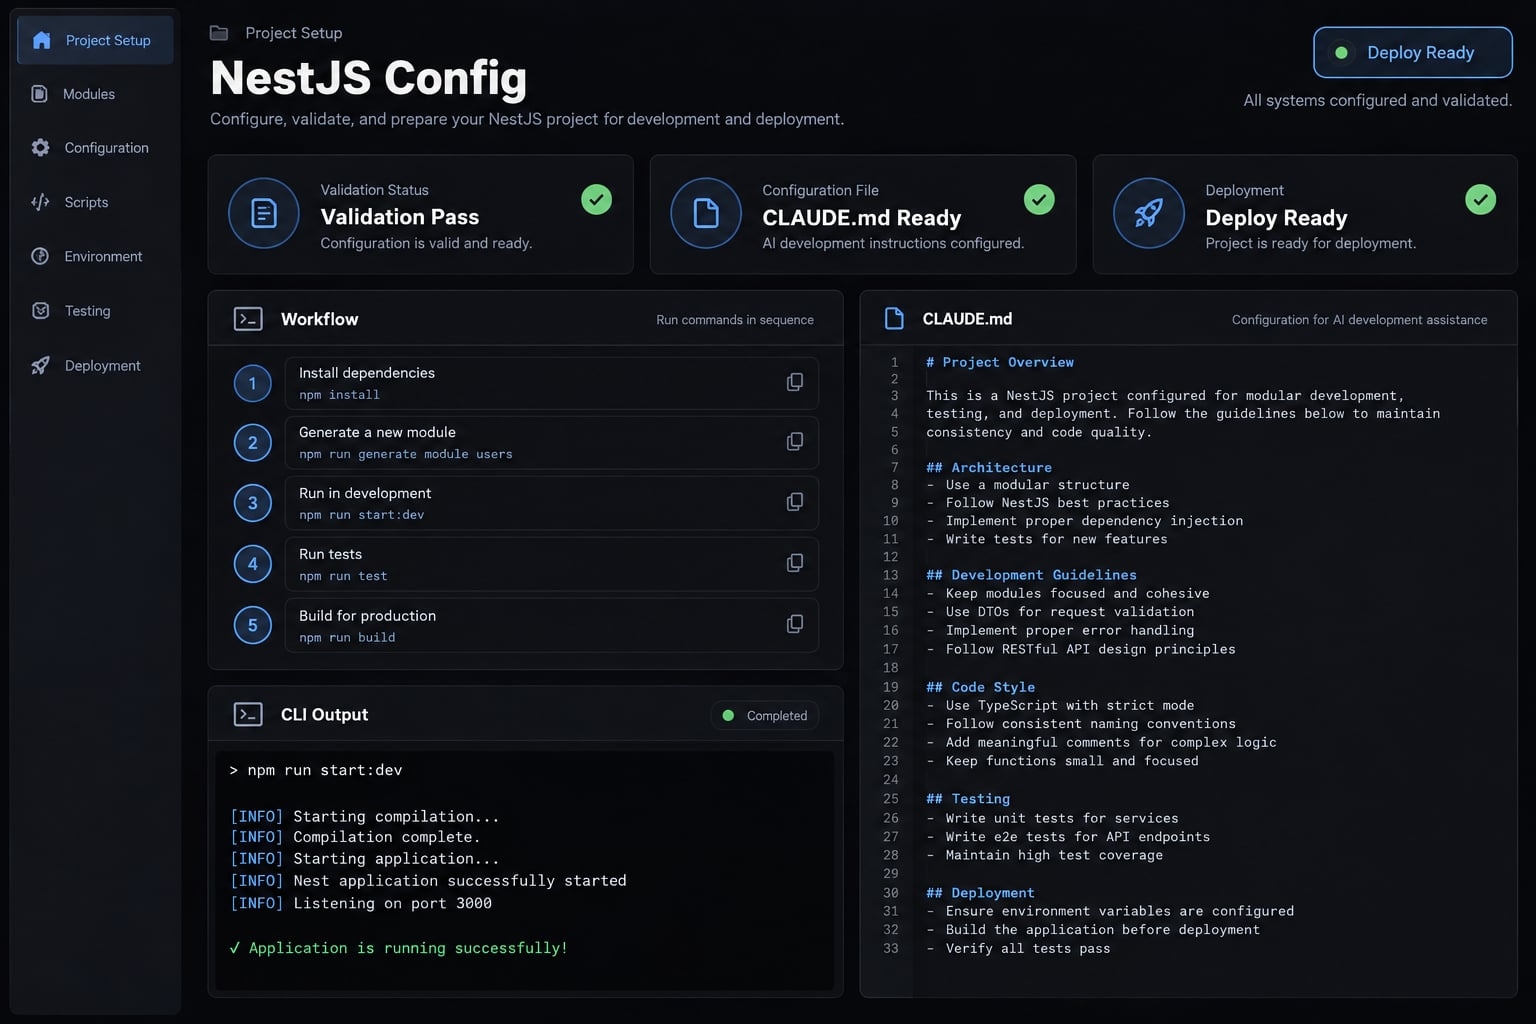
Task: Click the CLI Output terminal icon
Action: coord(248,714)
